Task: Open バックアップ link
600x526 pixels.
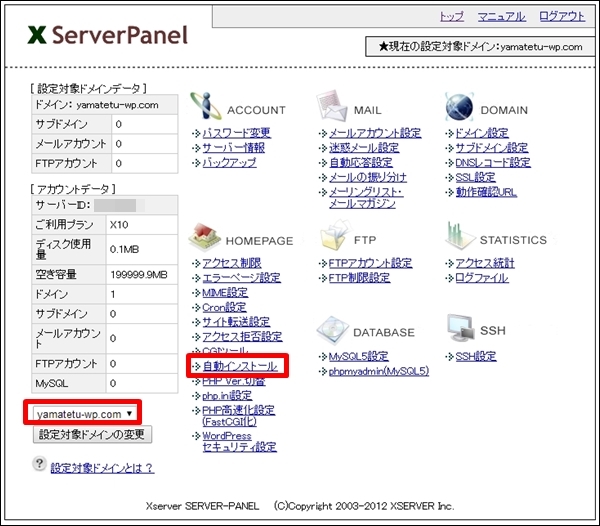Action: coord(229,163)
